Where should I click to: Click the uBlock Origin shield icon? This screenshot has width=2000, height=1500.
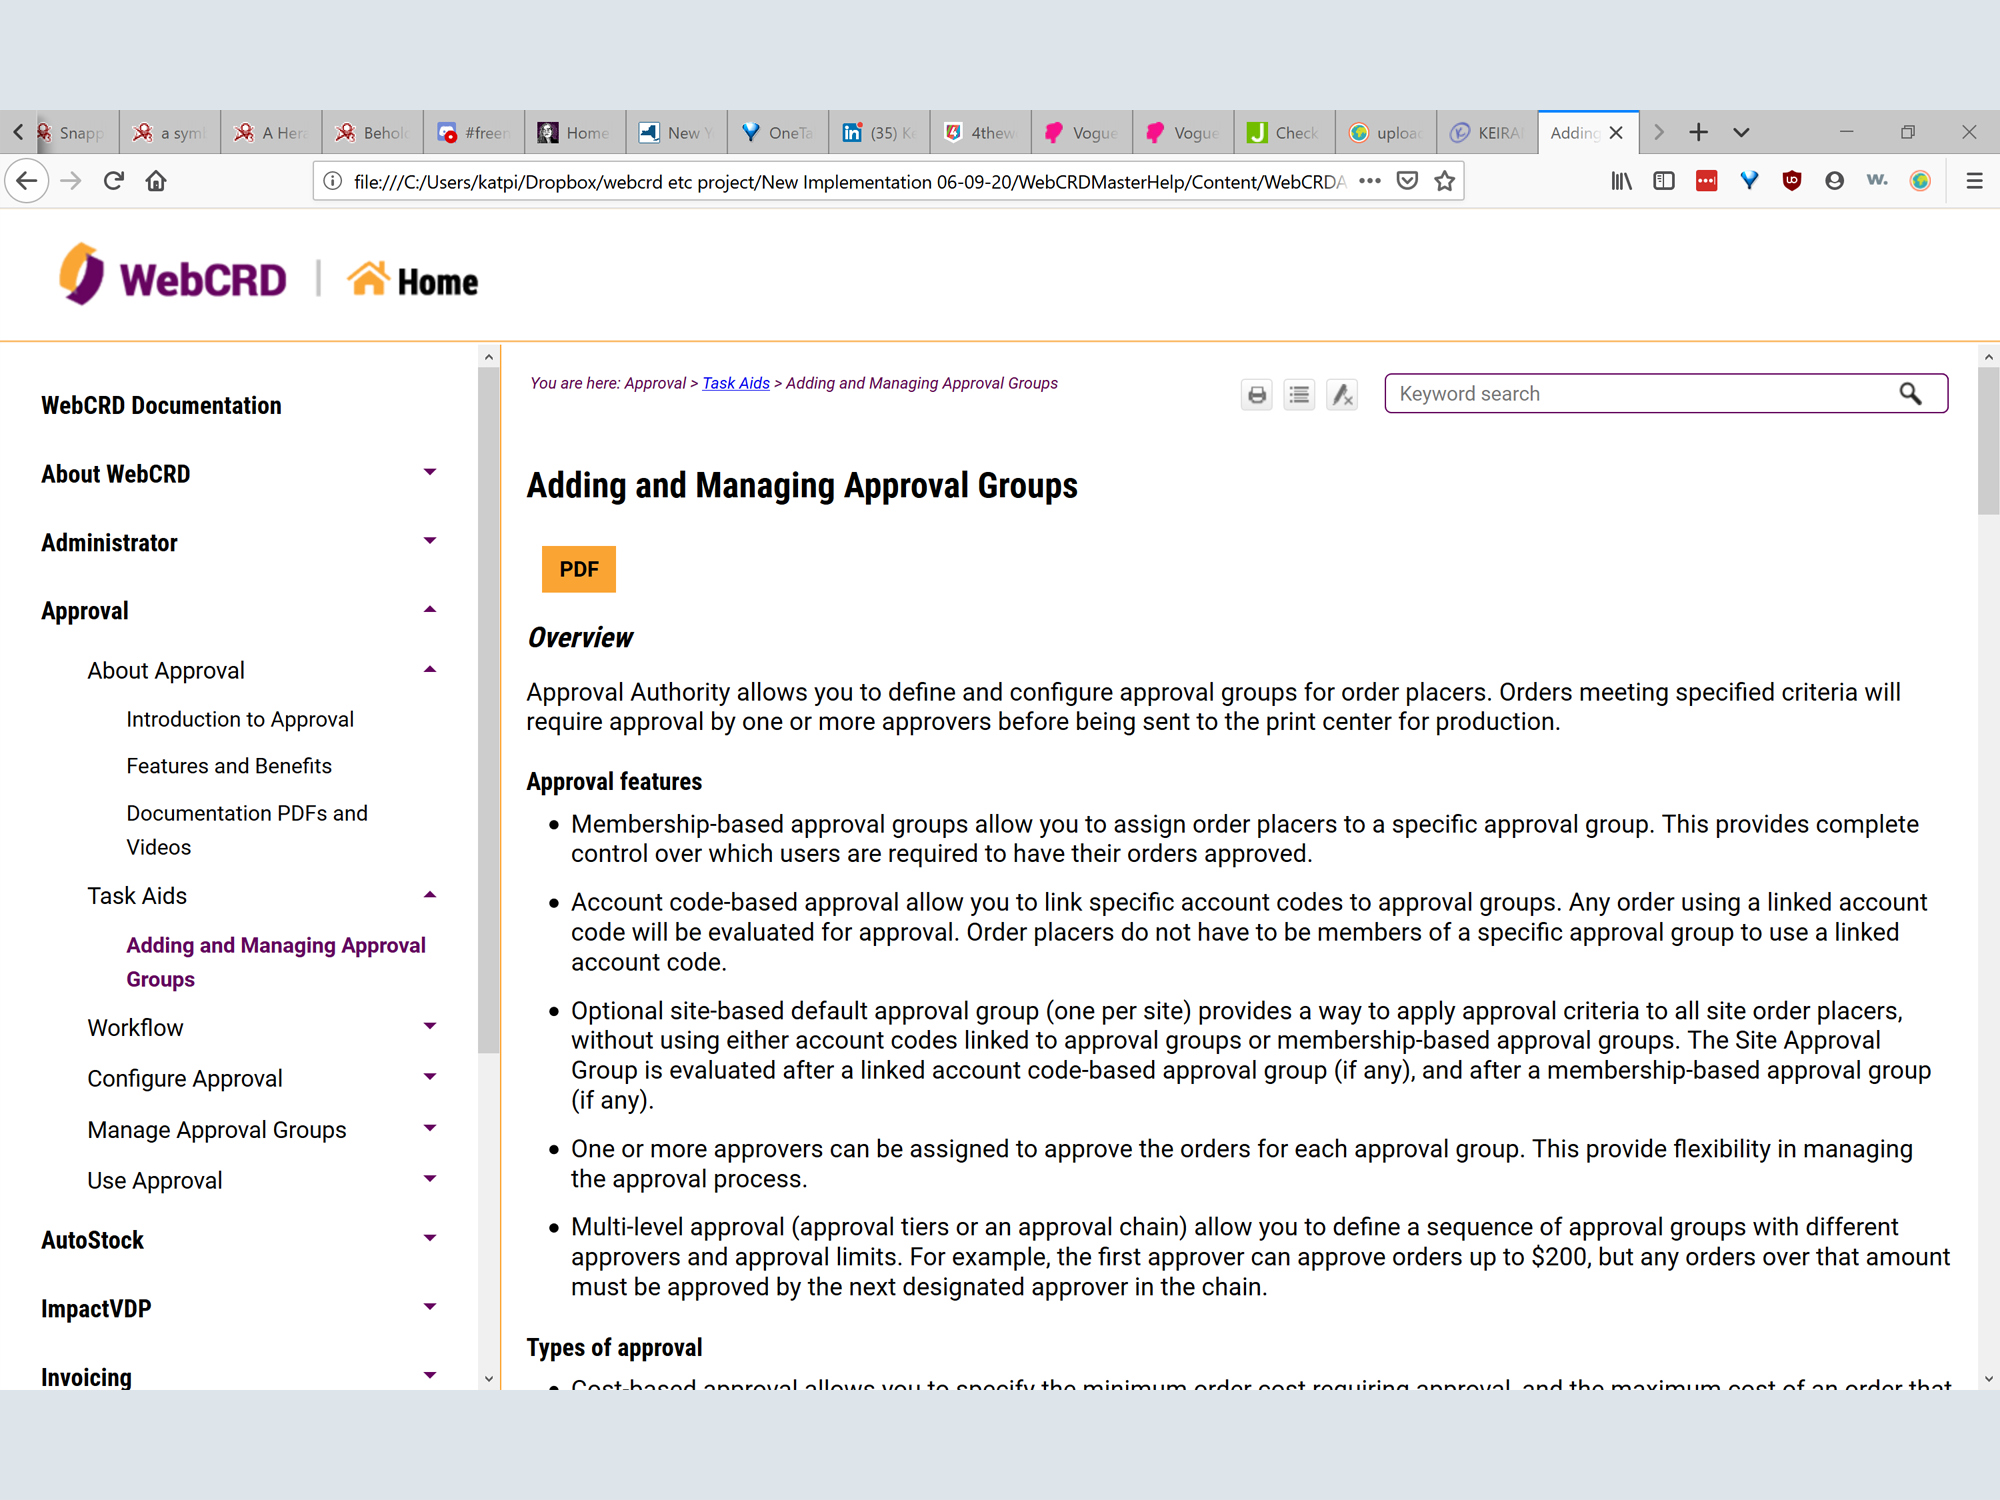click(x=1792, y=181)
